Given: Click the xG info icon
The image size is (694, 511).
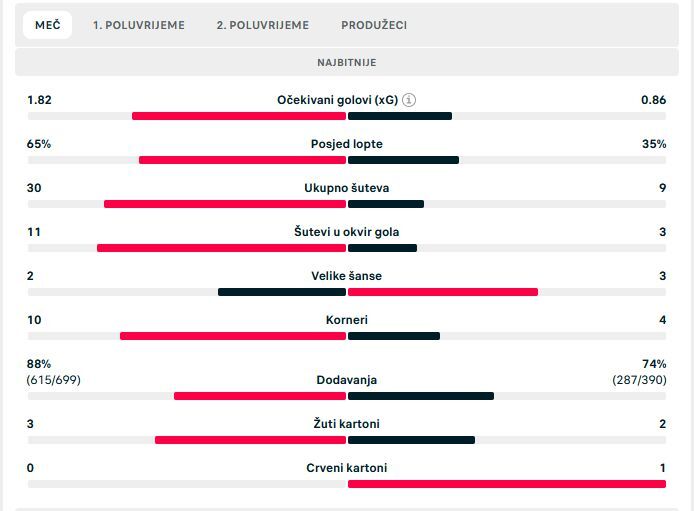Looking at the screenshot, I should 409,100.
